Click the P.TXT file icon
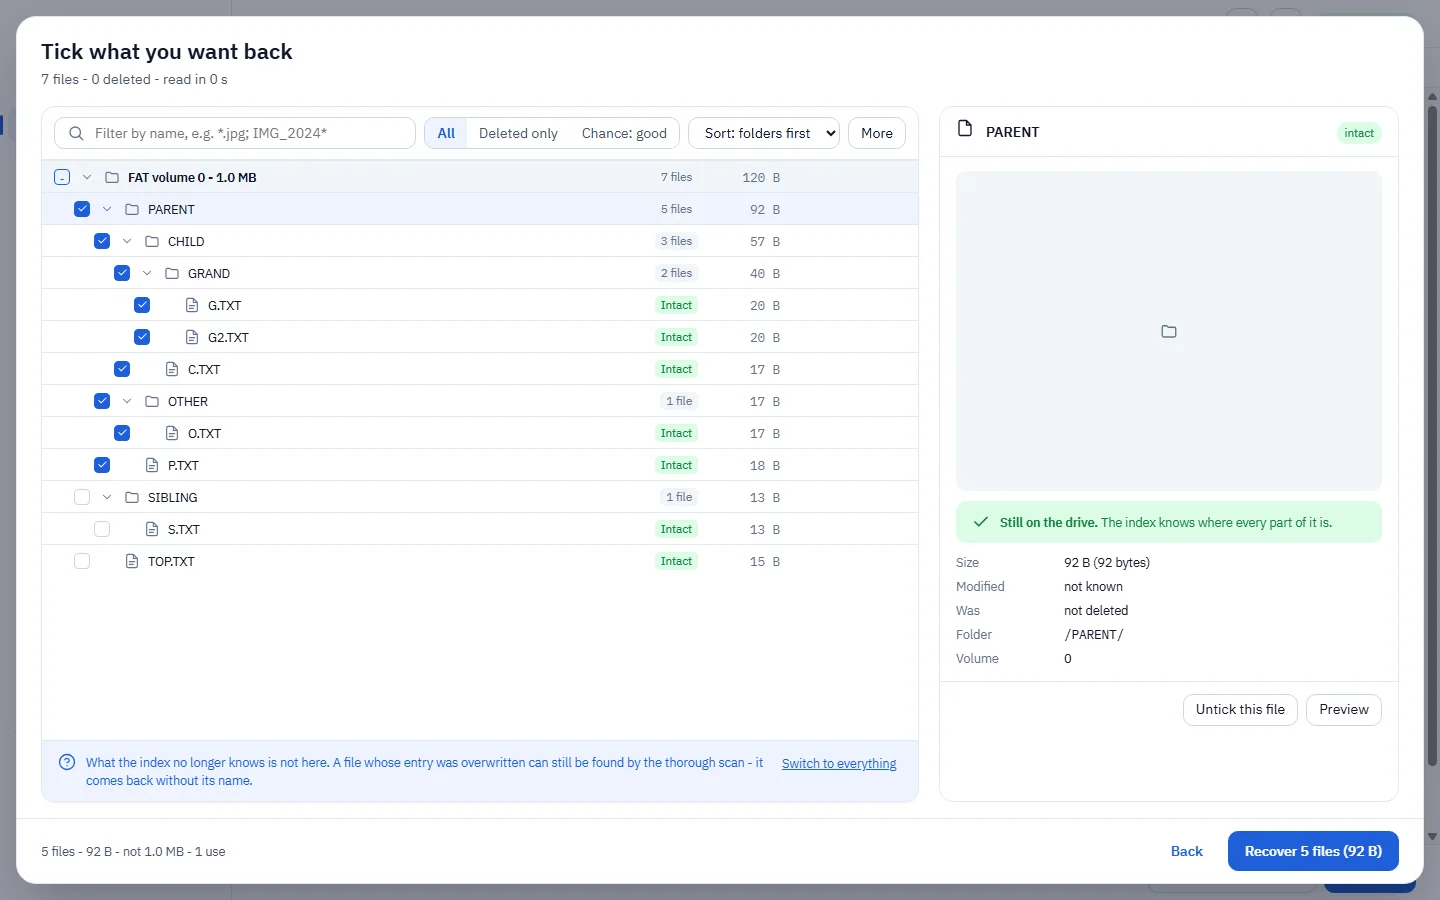Screen dimensions: 1440x900 [152, 465]
